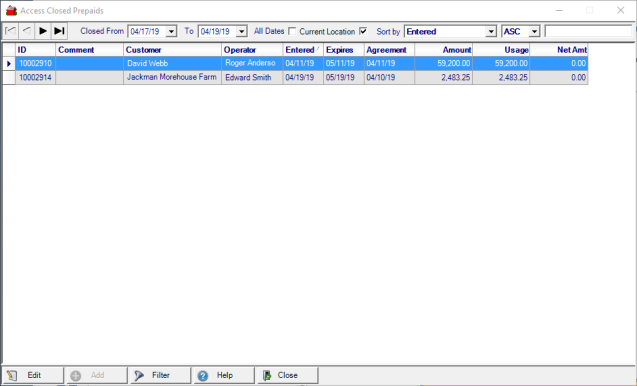Click the search field beside ASC

coord(588,31)
